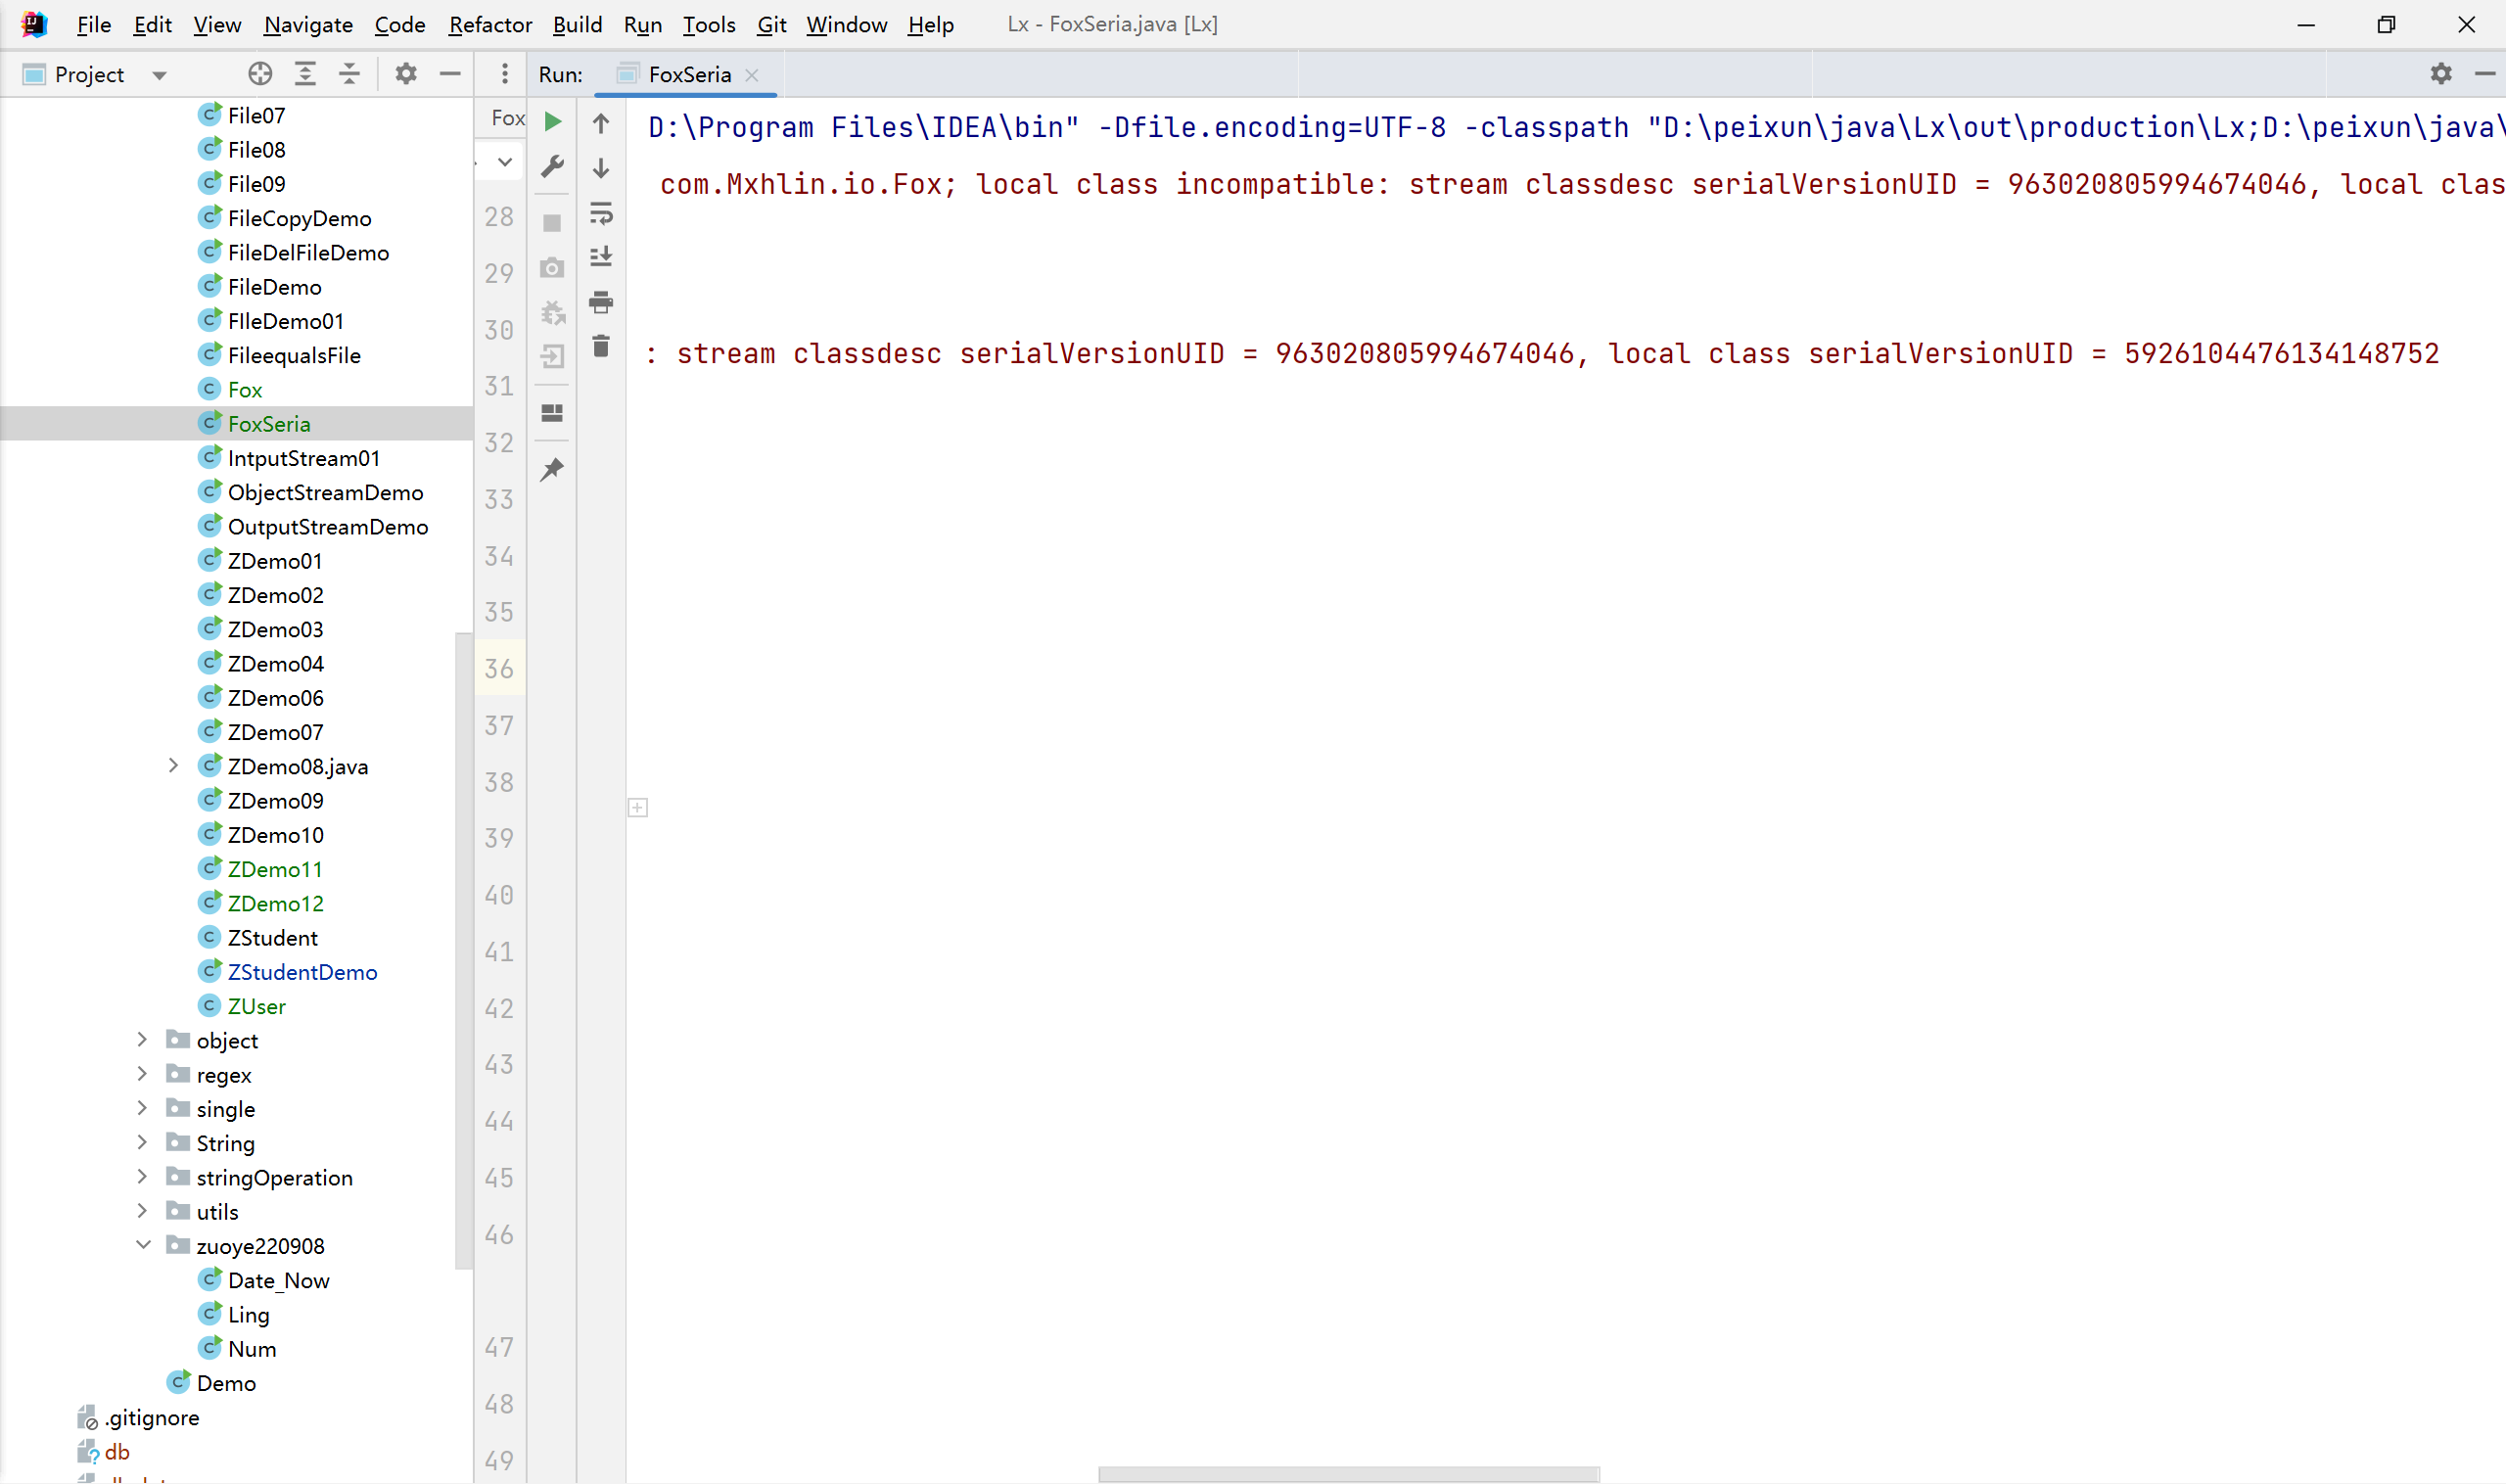Toggle Soft-Wrap in the console toolbar
Screen dimensions: 2506x1484
(x=601, y=213)
